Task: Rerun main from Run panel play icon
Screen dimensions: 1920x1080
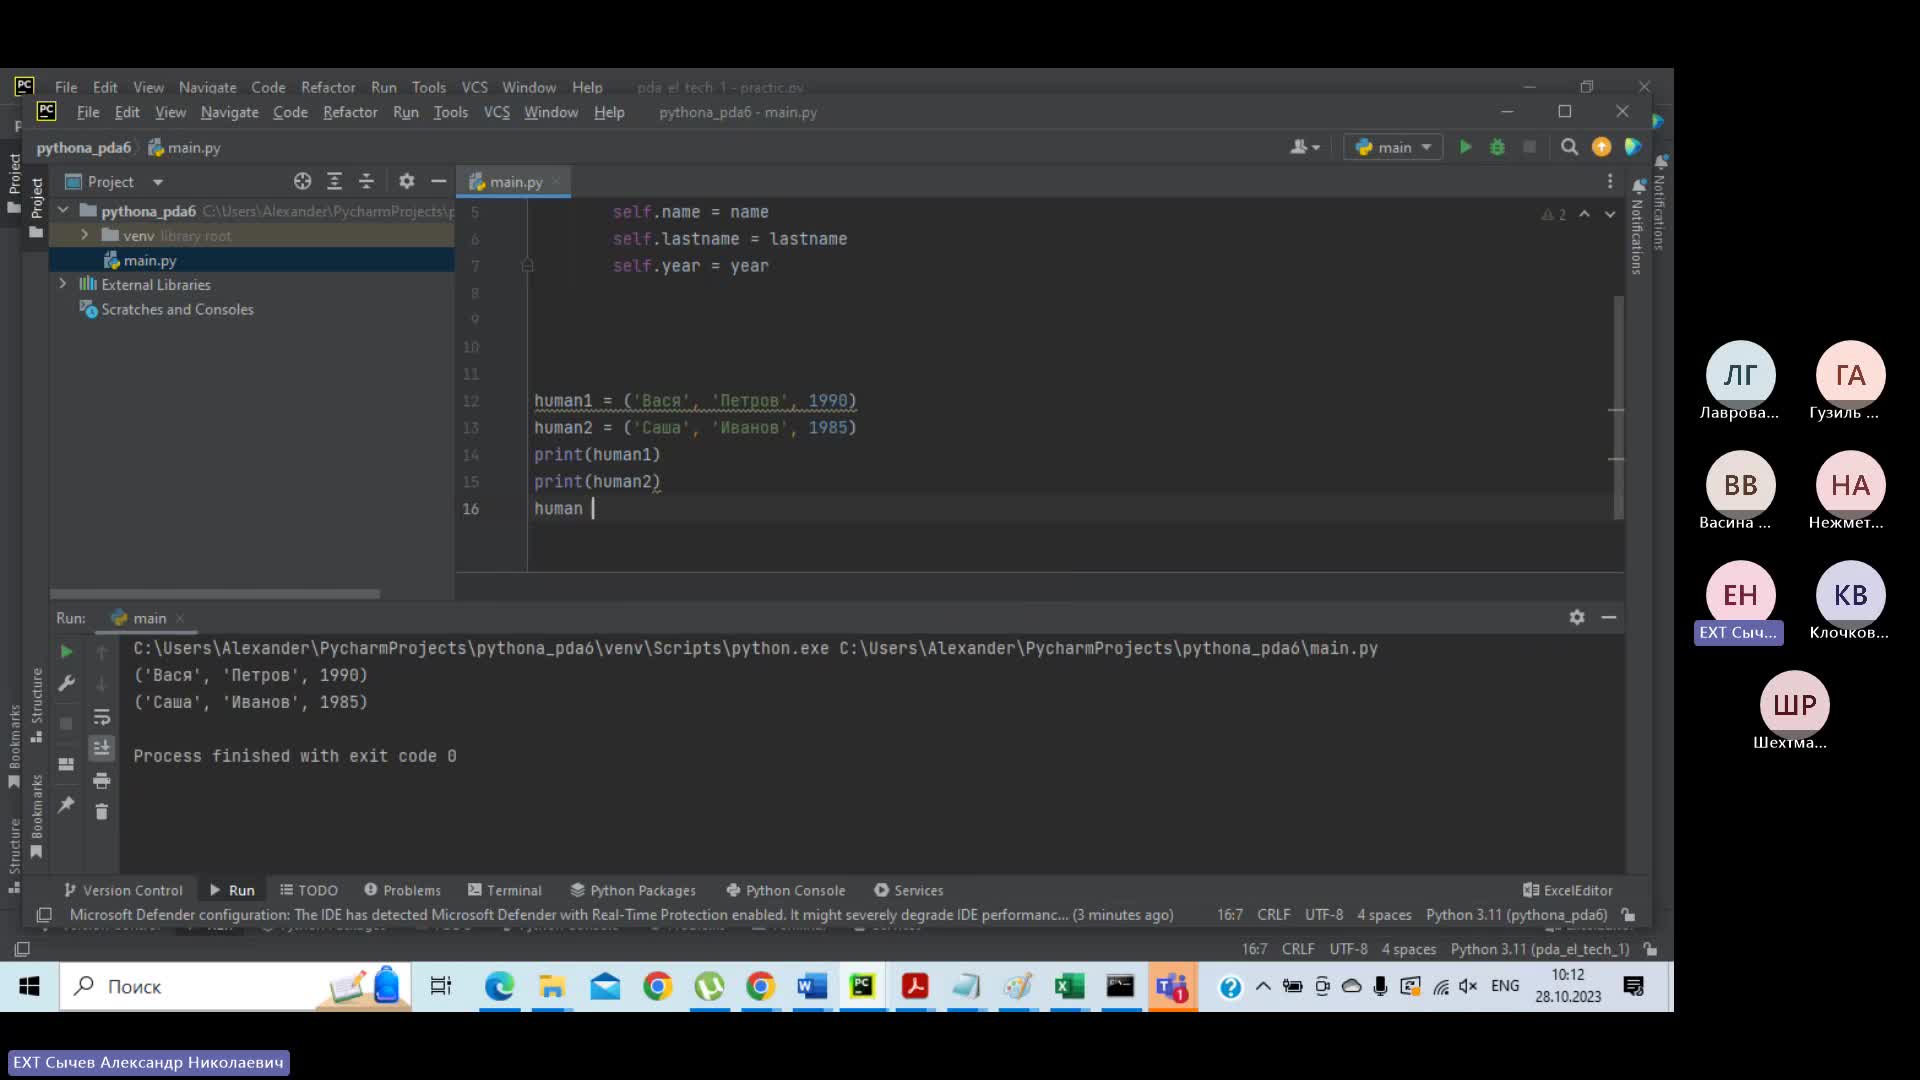Action: coord(66,651)
